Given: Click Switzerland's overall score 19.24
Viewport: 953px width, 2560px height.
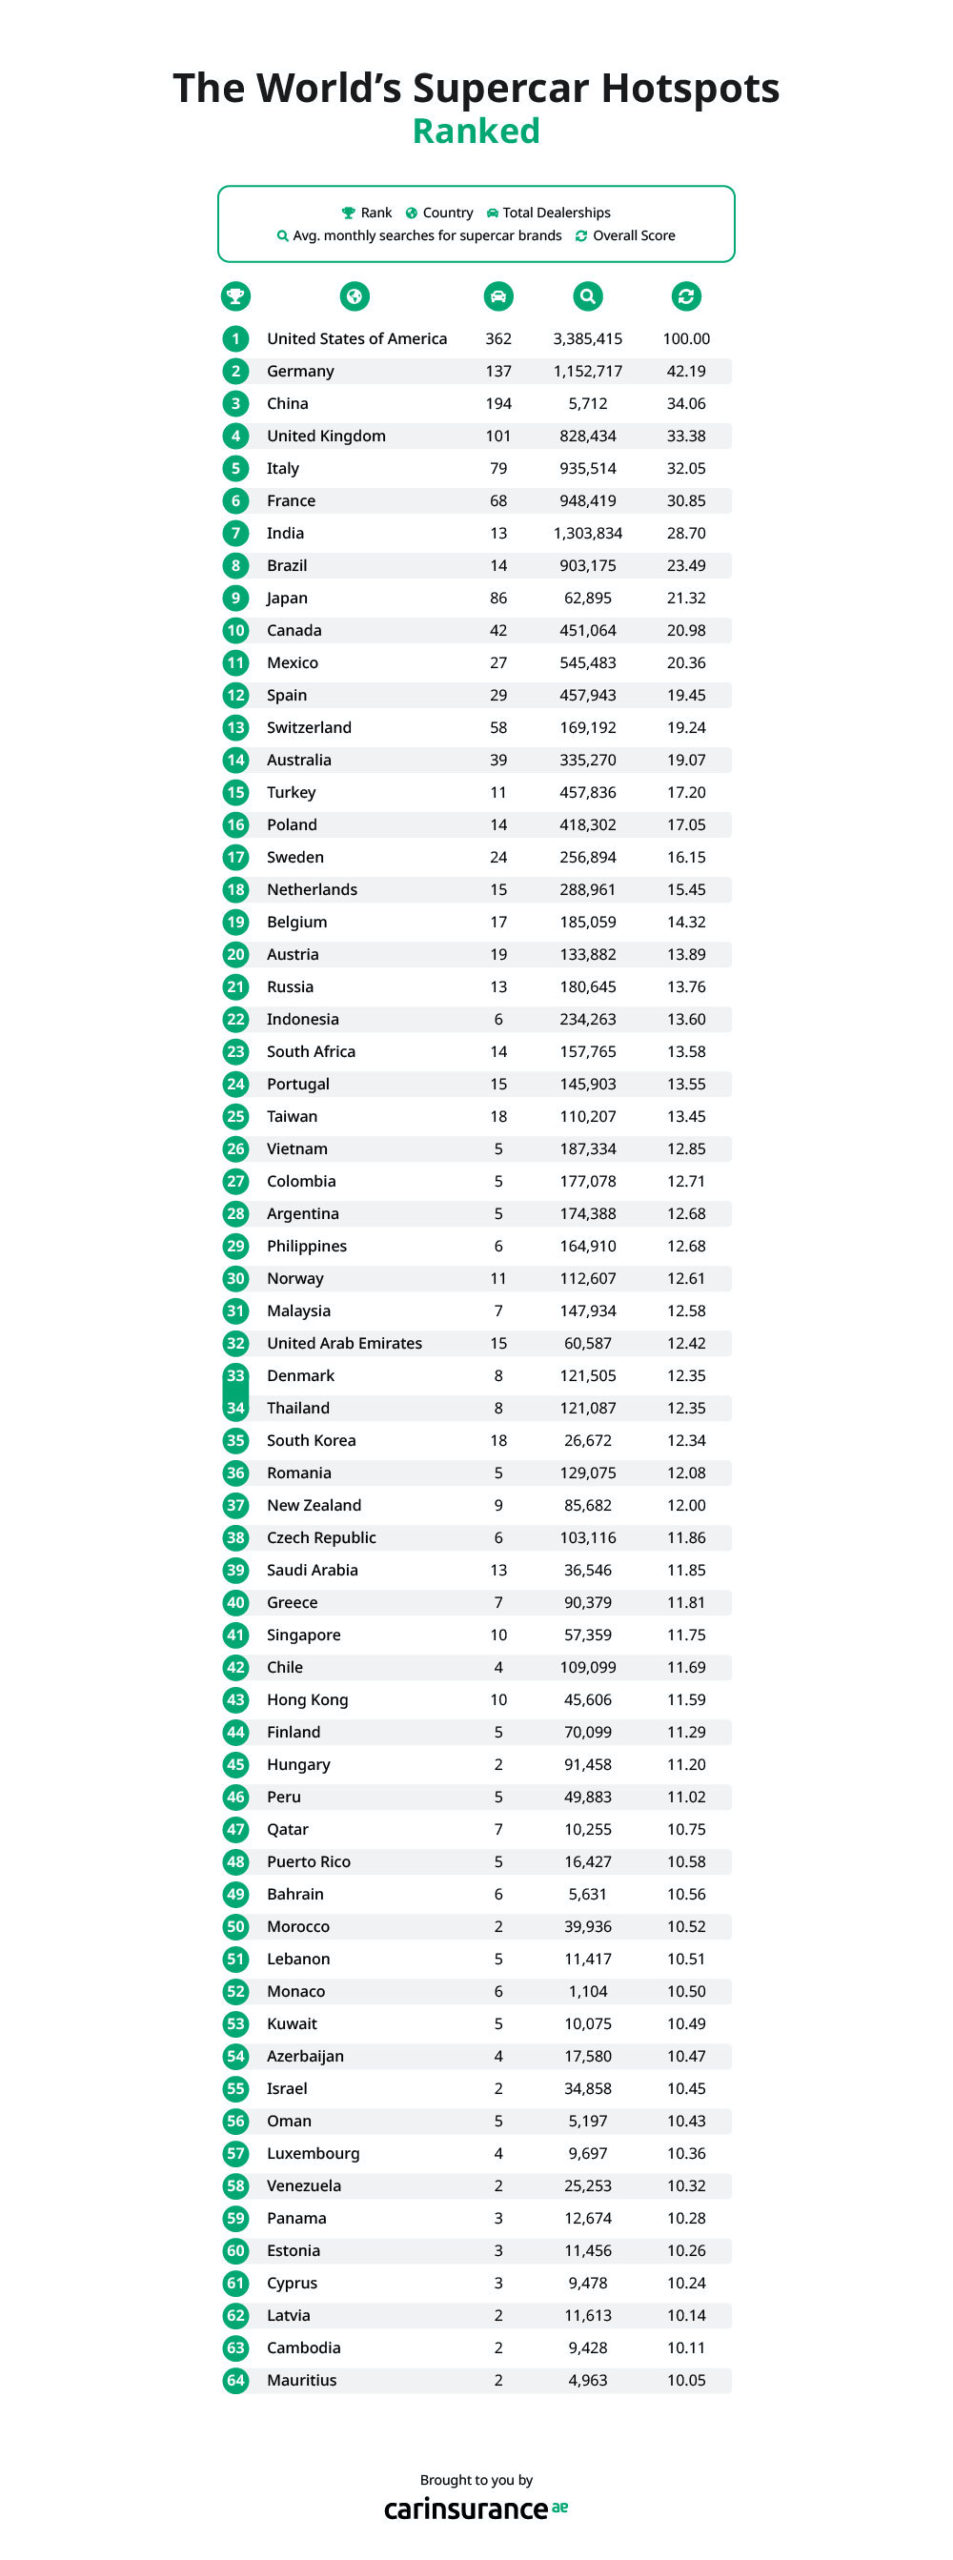Looking at the screenshot, I should coord(686,728).
